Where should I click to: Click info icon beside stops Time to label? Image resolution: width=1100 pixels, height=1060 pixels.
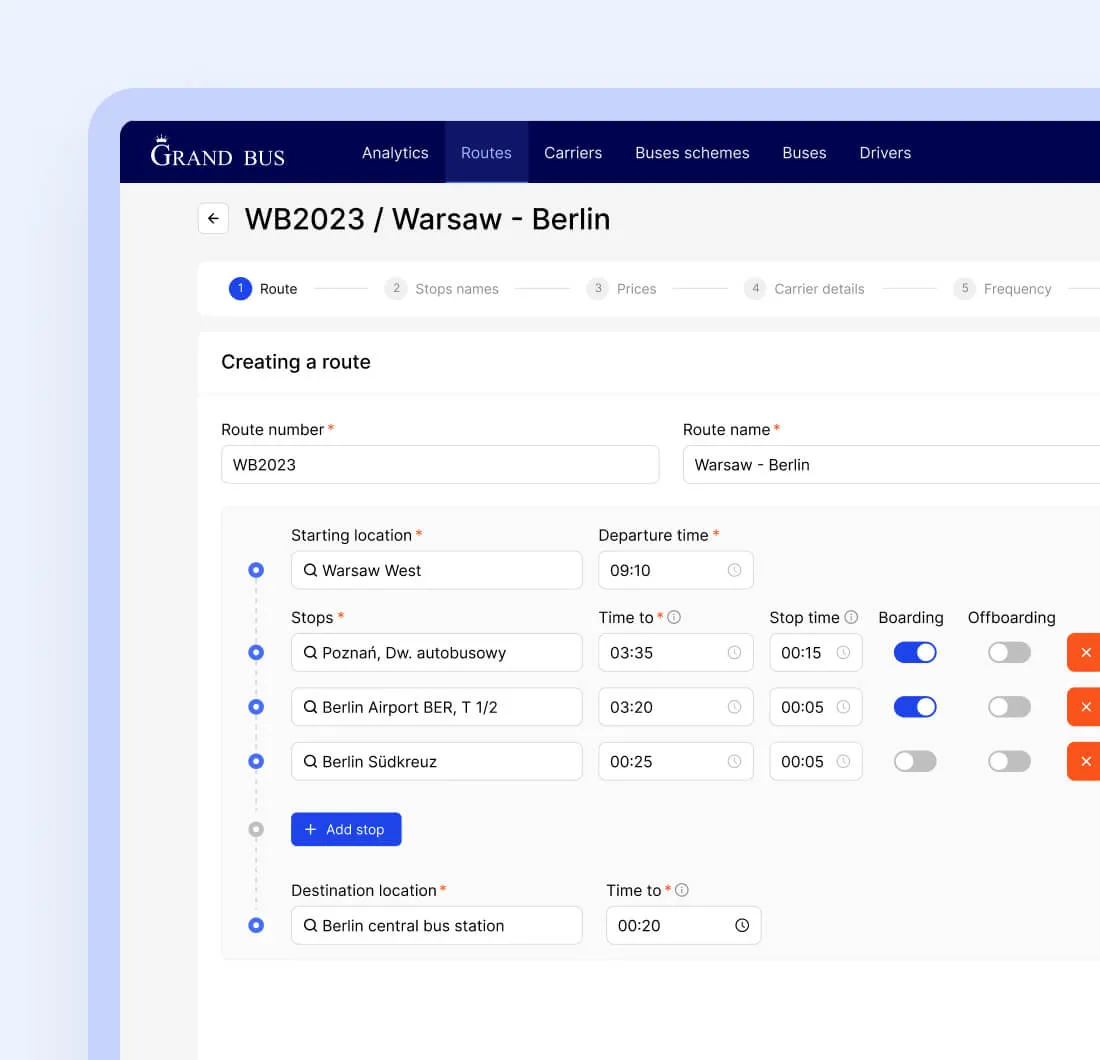[x=673, y=617]
